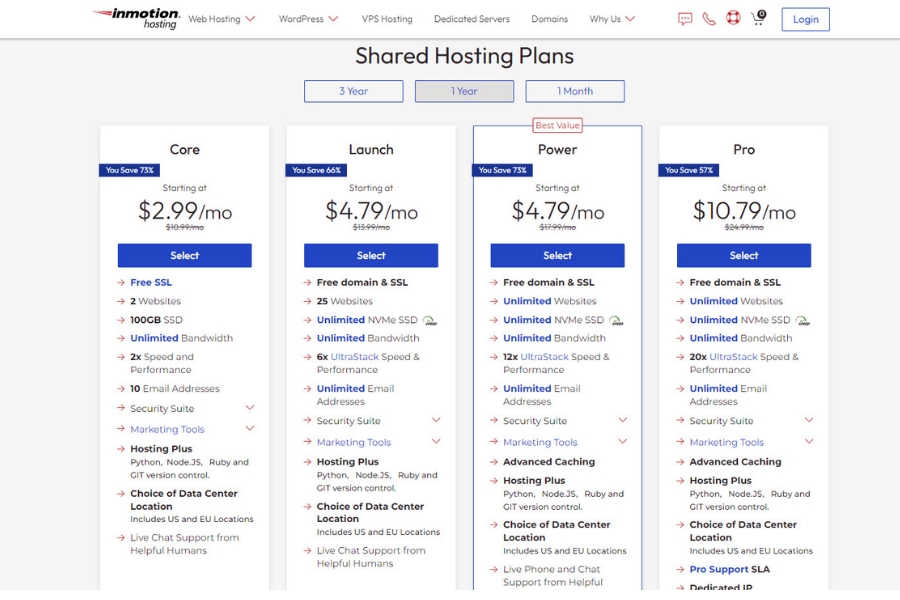
Task: Switch to 3 Year billing tab
Action: coord(354,91)
